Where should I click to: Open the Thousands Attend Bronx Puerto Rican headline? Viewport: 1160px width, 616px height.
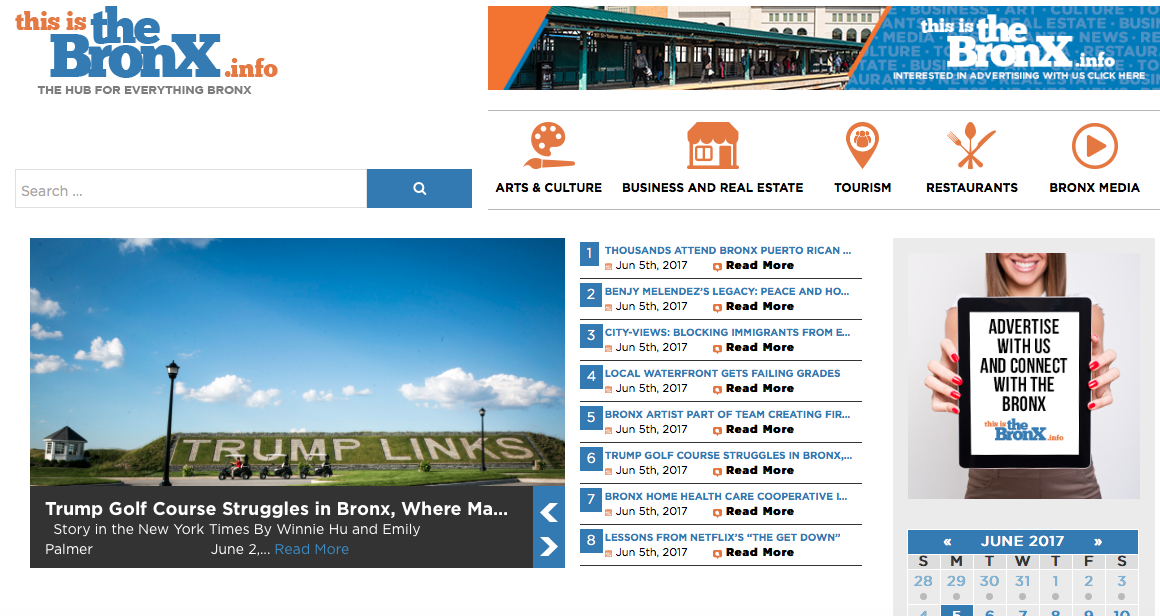pos(728,251)
